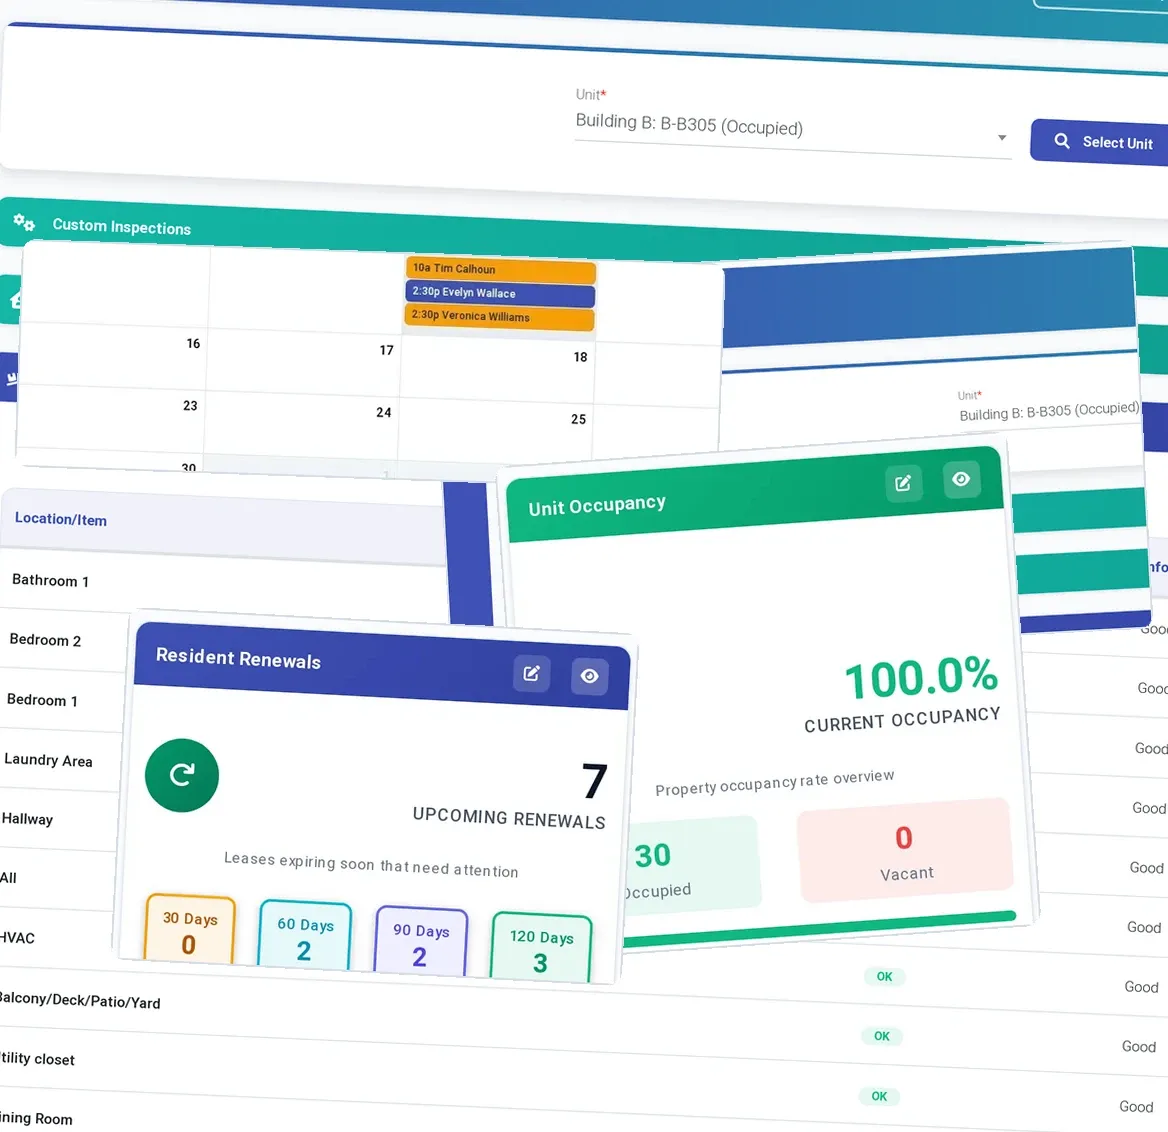Click the green occupancy progress bar
1168x1132 pixels.
(819, 927)
